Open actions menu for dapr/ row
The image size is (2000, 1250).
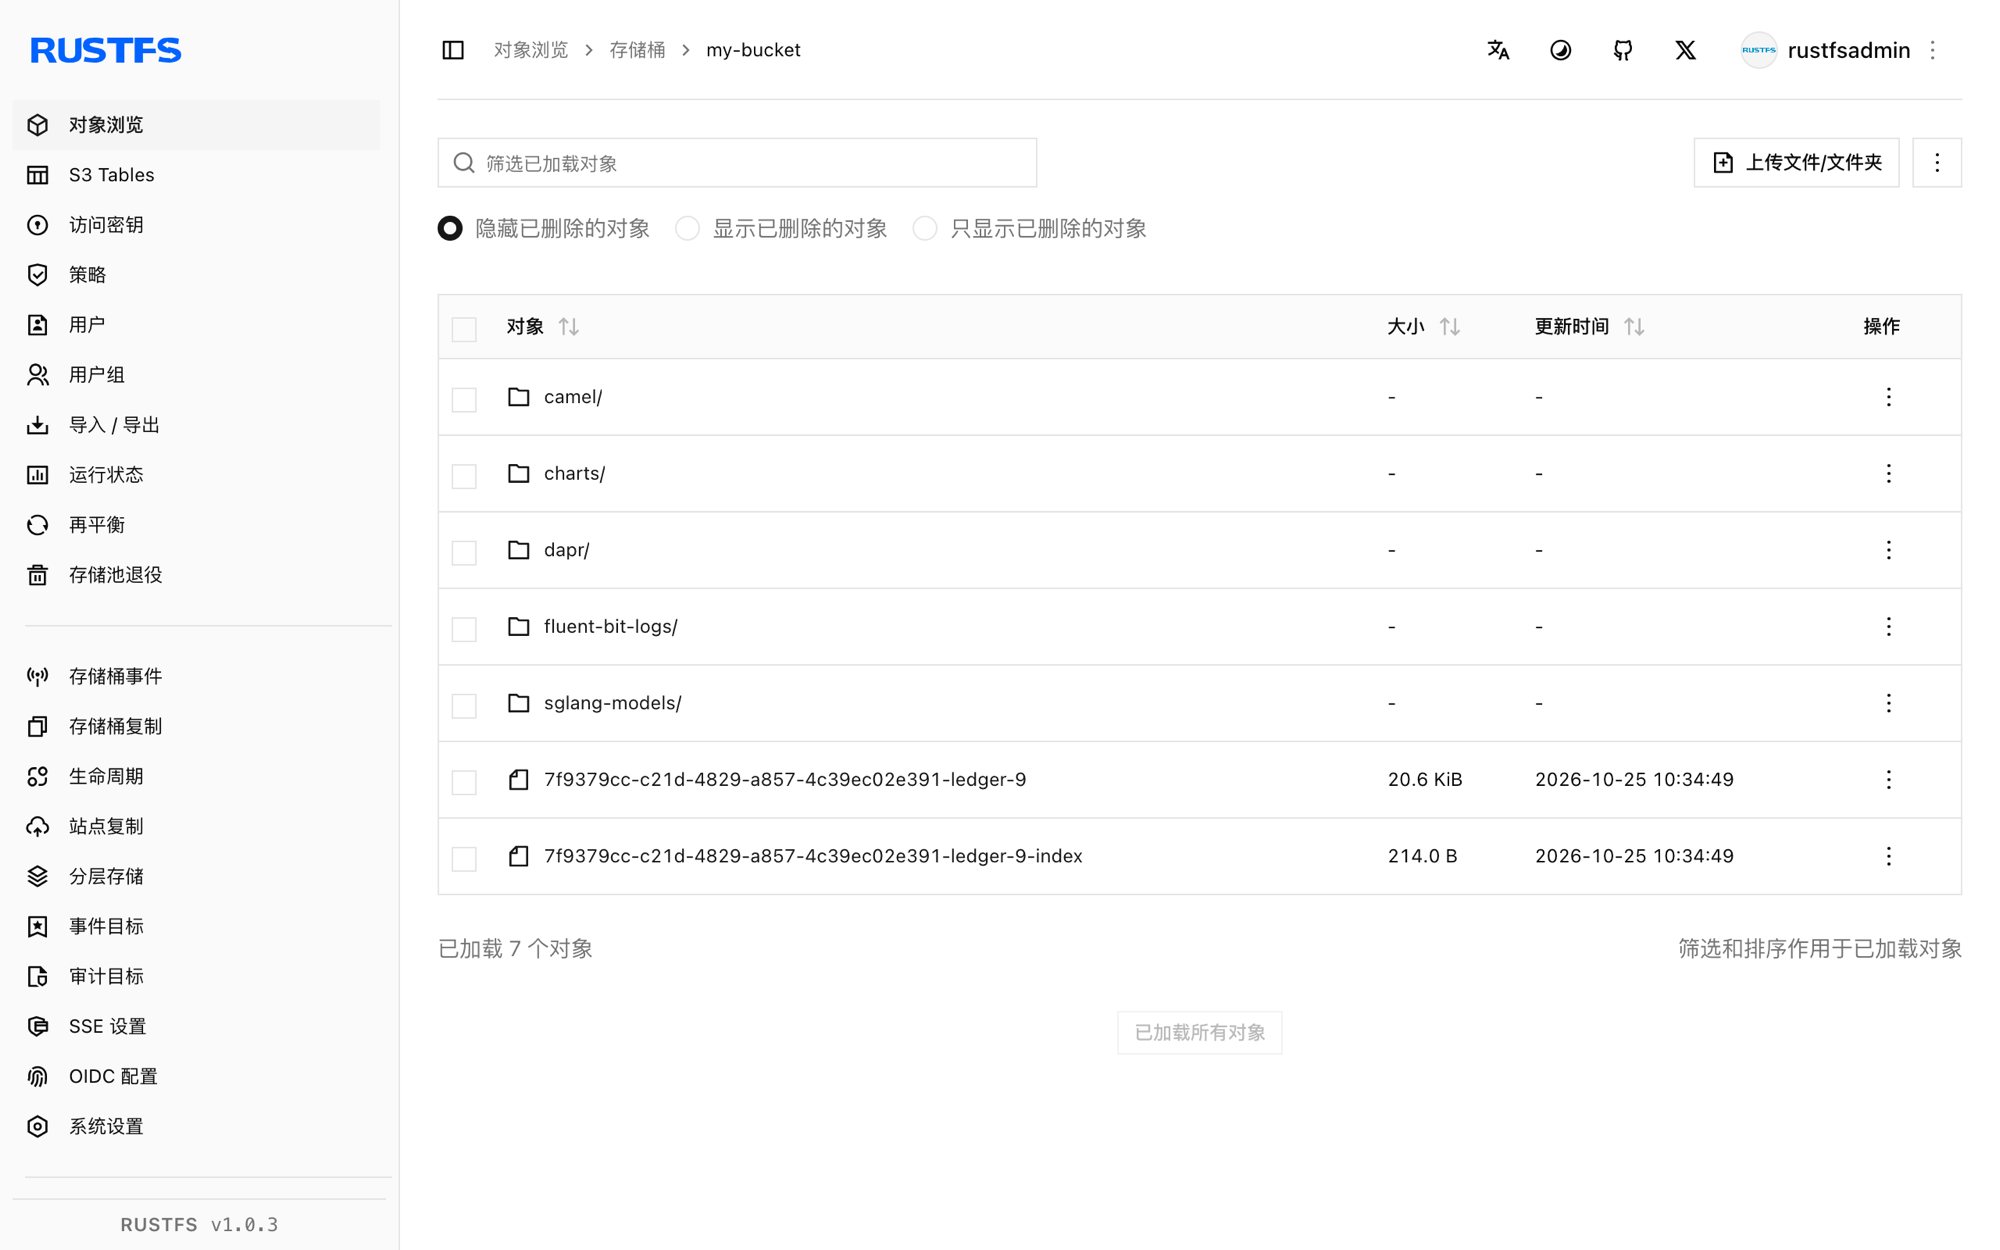click(1888, 550)
